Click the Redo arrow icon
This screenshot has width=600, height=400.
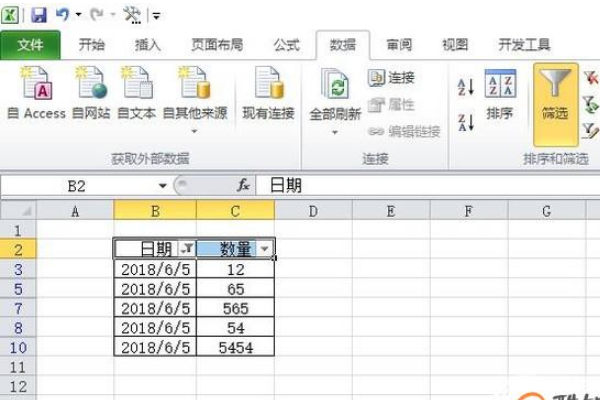pos(96,15)
